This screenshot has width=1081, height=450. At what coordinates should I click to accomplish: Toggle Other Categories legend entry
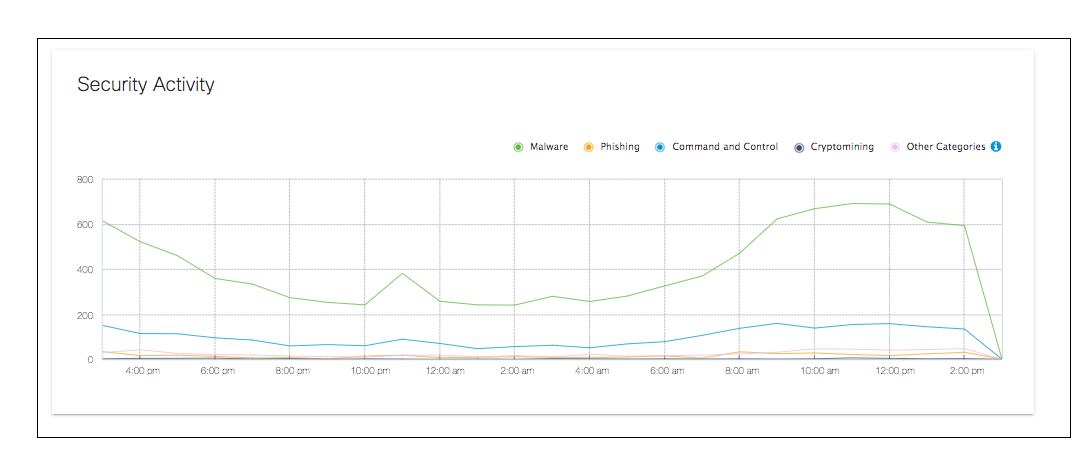pos(938,147)
